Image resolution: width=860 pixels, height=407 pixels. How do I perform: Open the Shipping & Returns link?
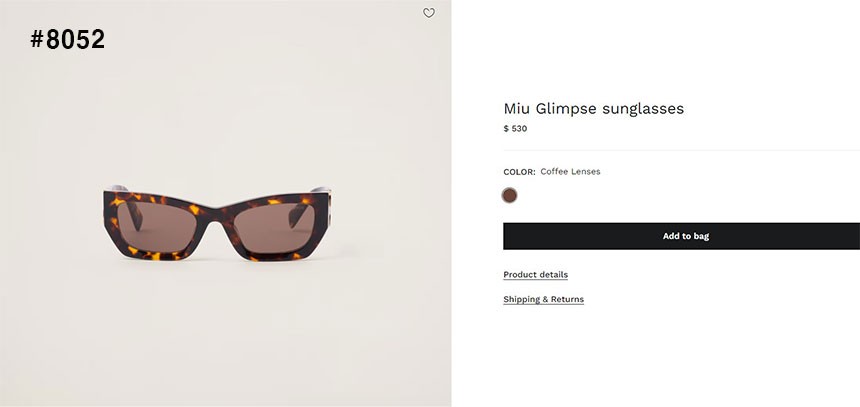(543, 300)
